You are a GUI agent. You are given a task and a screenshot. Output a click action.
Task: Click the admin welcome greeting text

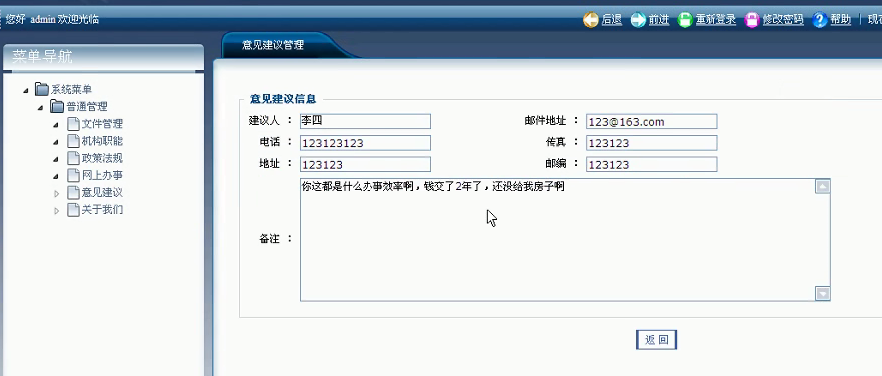coord(53,19)
